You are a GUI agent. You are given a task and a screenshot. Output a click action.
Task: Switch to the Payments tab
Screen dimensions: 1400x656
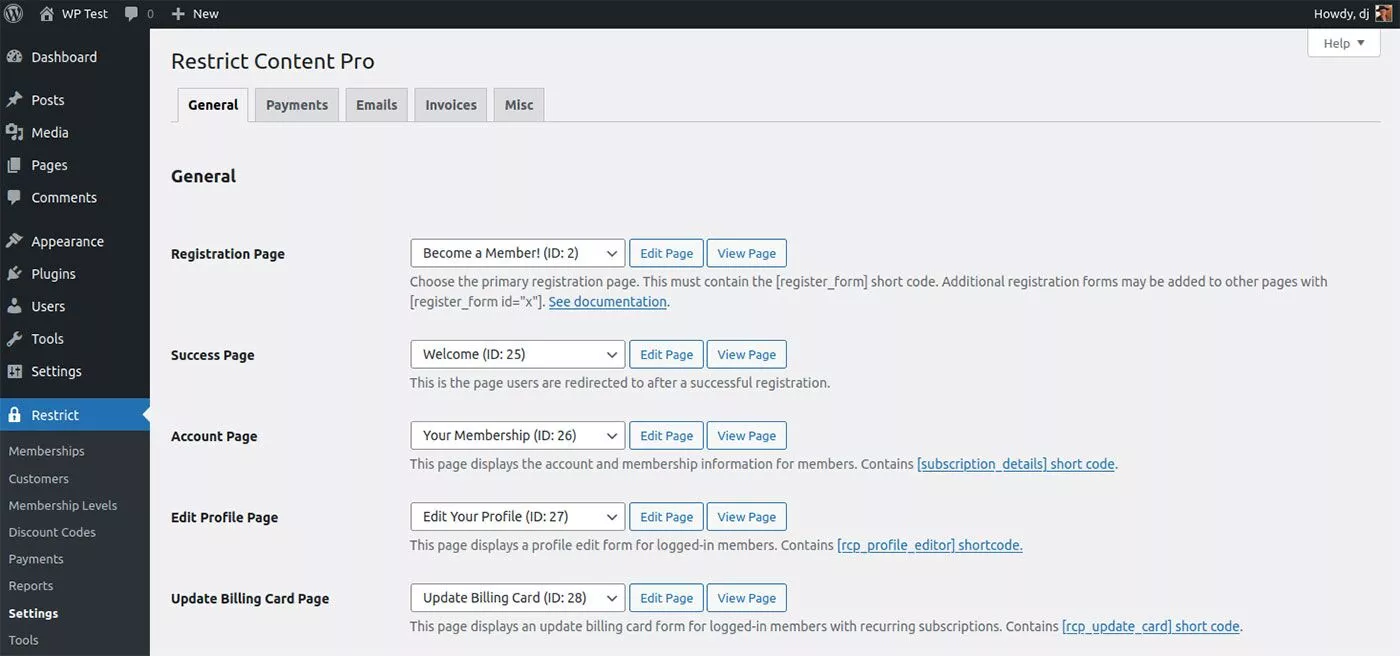tap(297, 105)
